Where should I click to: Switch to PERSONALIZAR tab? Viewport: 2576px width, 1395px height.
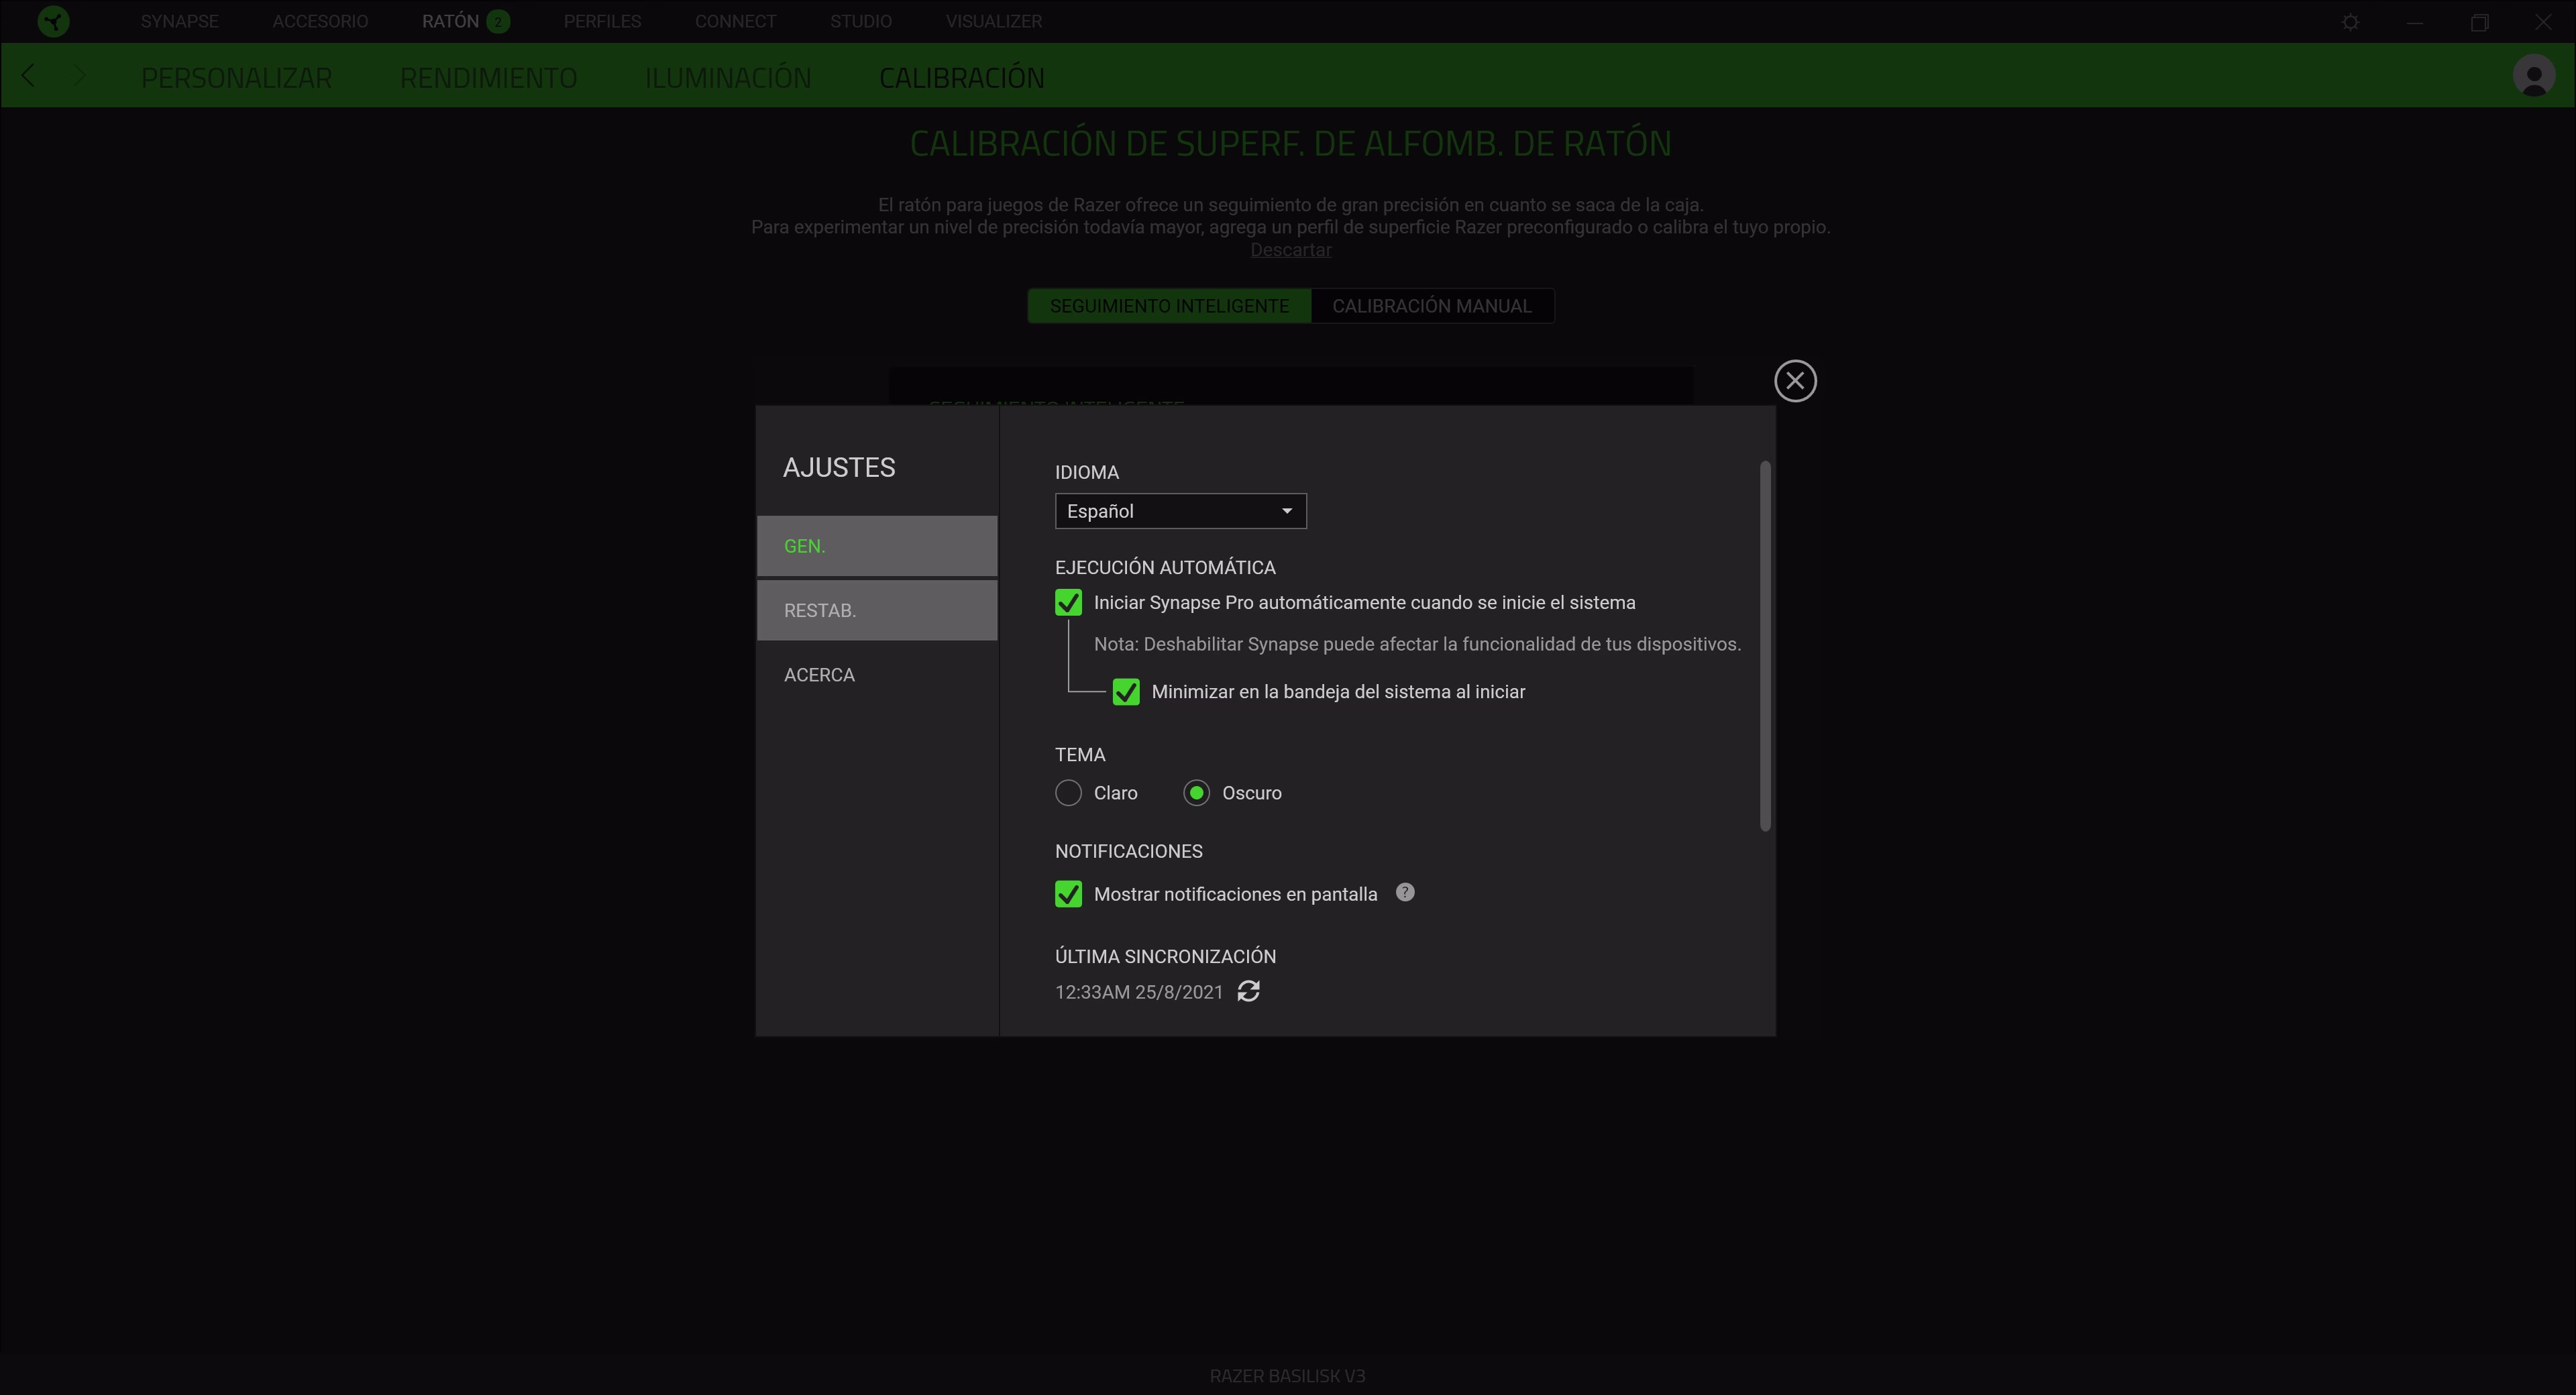[x=236, y=77]
